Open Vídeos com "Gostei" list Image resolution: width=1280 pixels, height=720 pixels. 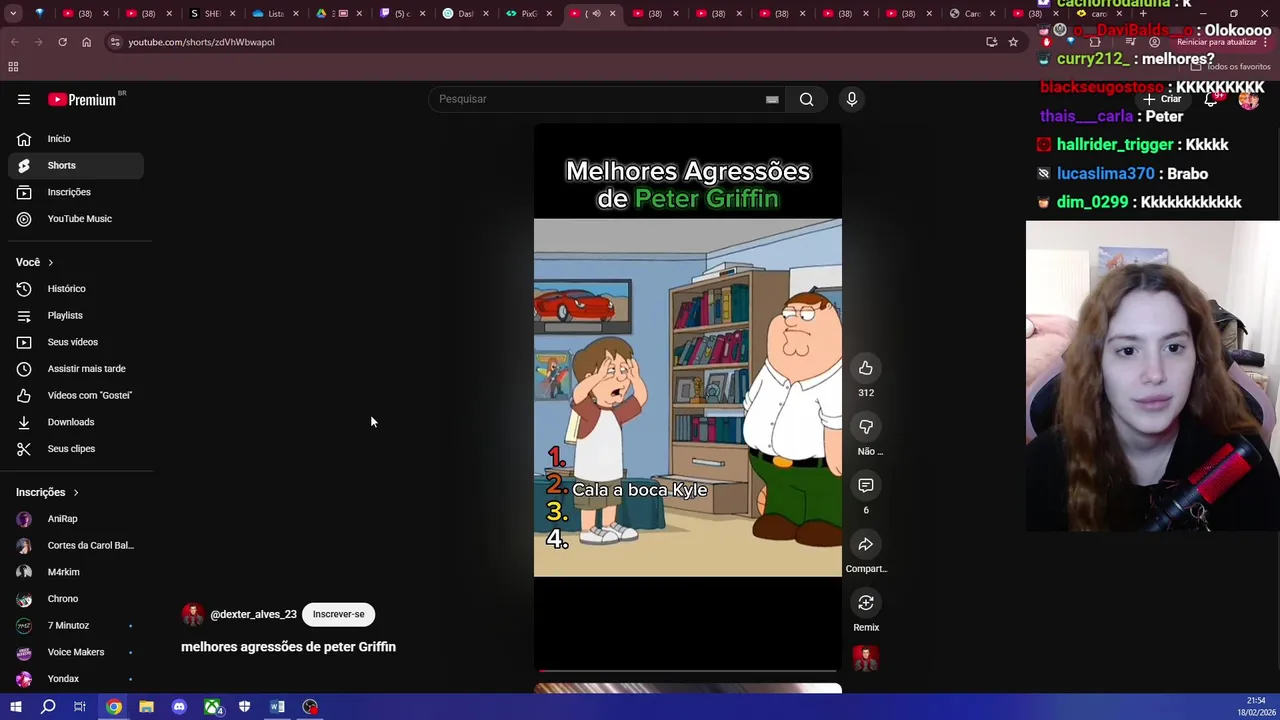(76, 395)
